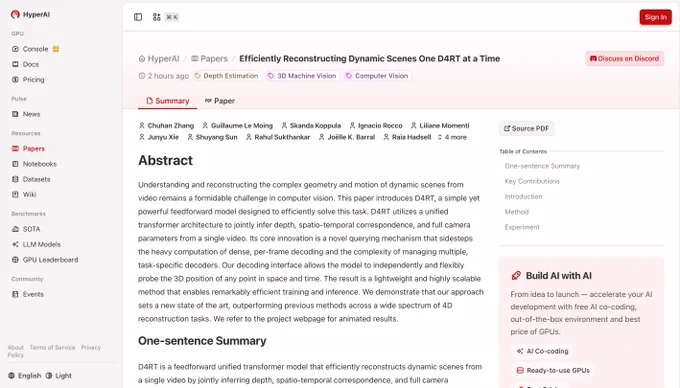The image size is (680, 388).
Task: Open Wiki in the sidebar
Action: click(x=24, y=194)
